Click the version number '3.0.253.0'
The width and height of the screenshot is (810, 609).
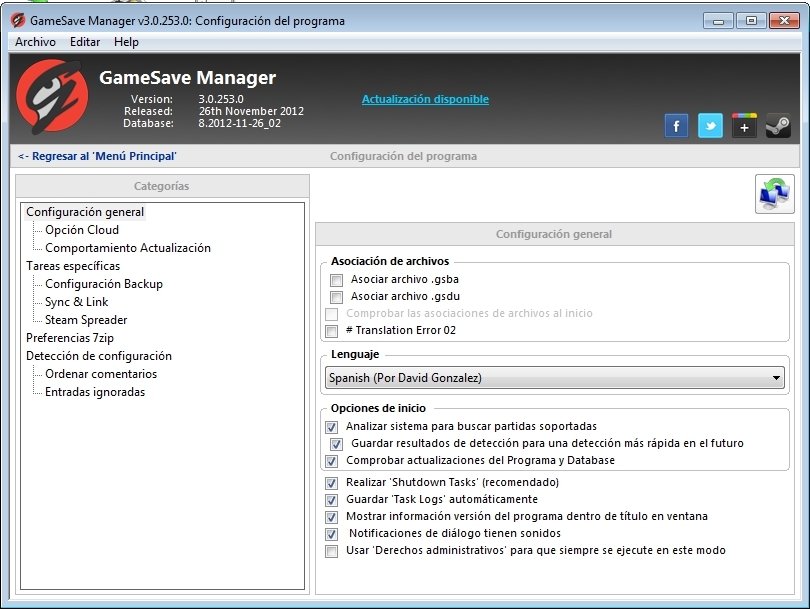221,99
